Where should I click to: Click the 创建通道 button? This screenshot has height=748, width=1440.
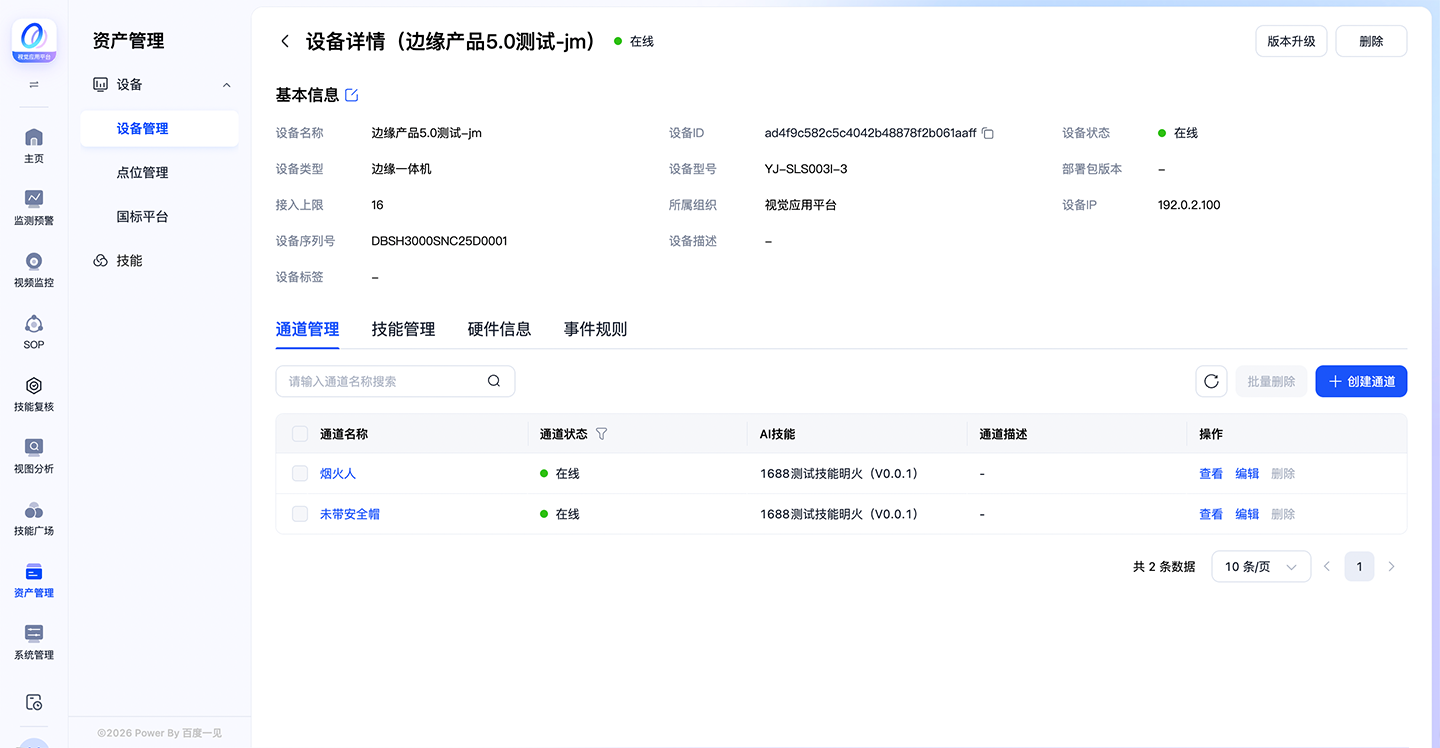click(1361, 381)
